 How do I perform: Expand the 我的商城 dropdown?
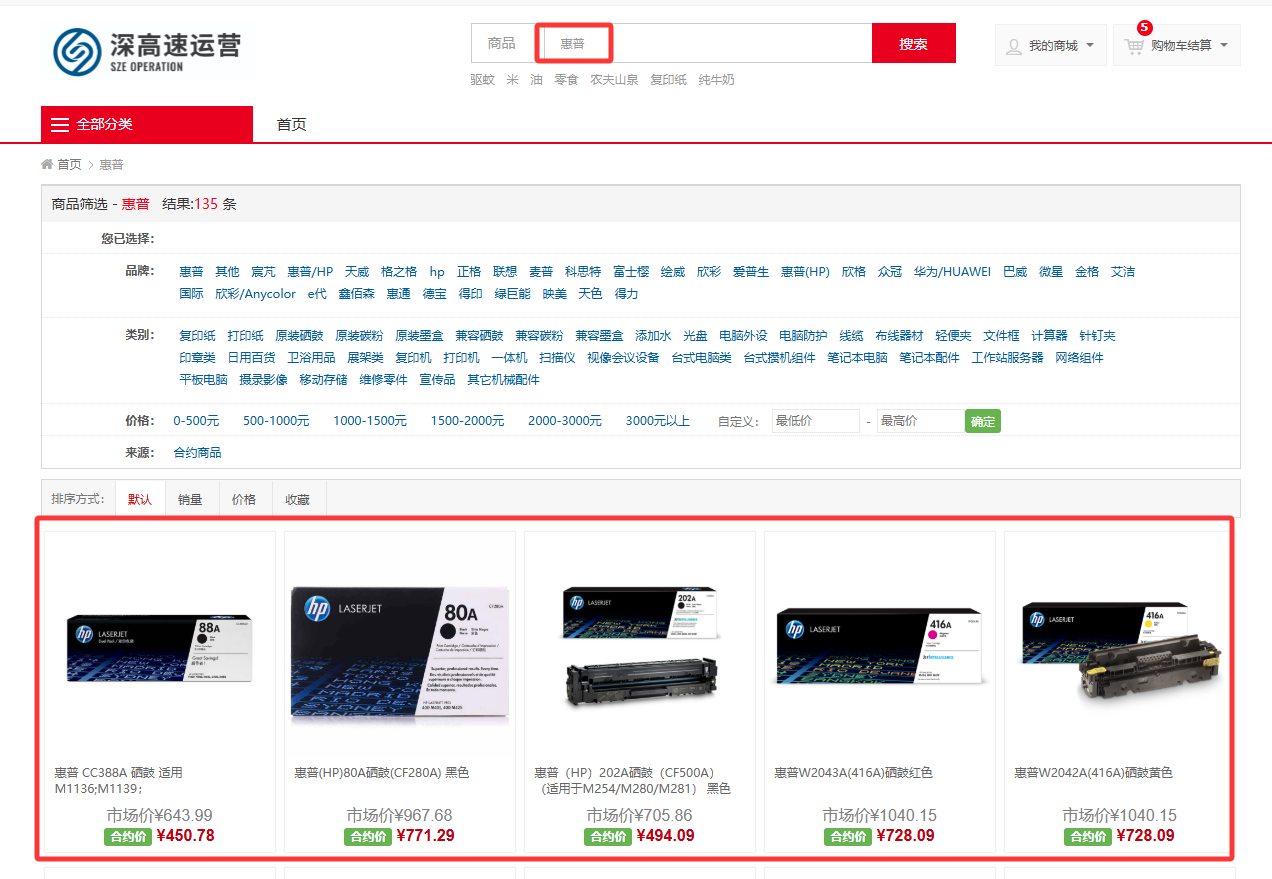point(1051,46)
